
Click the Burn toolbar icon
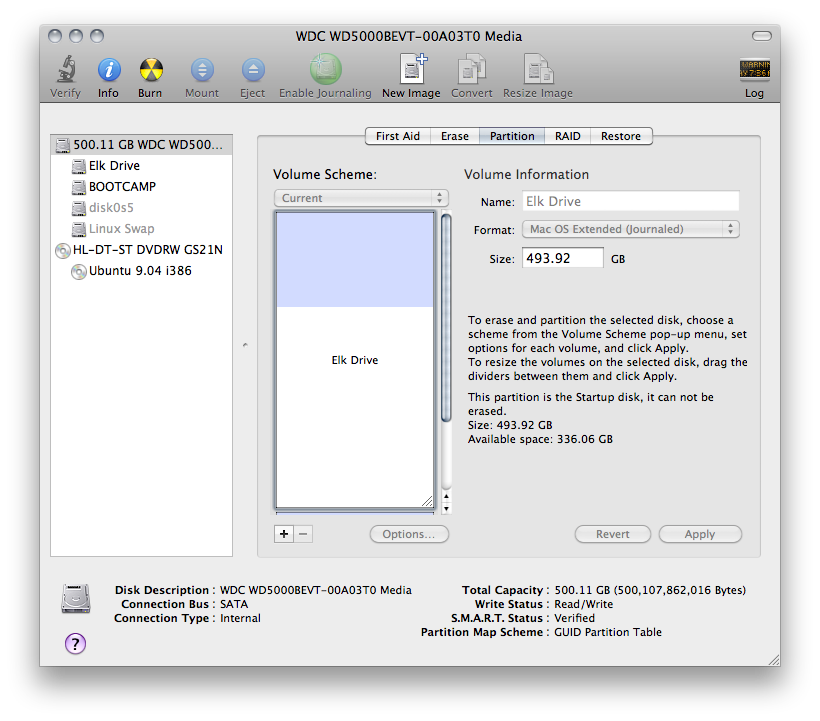151,70
